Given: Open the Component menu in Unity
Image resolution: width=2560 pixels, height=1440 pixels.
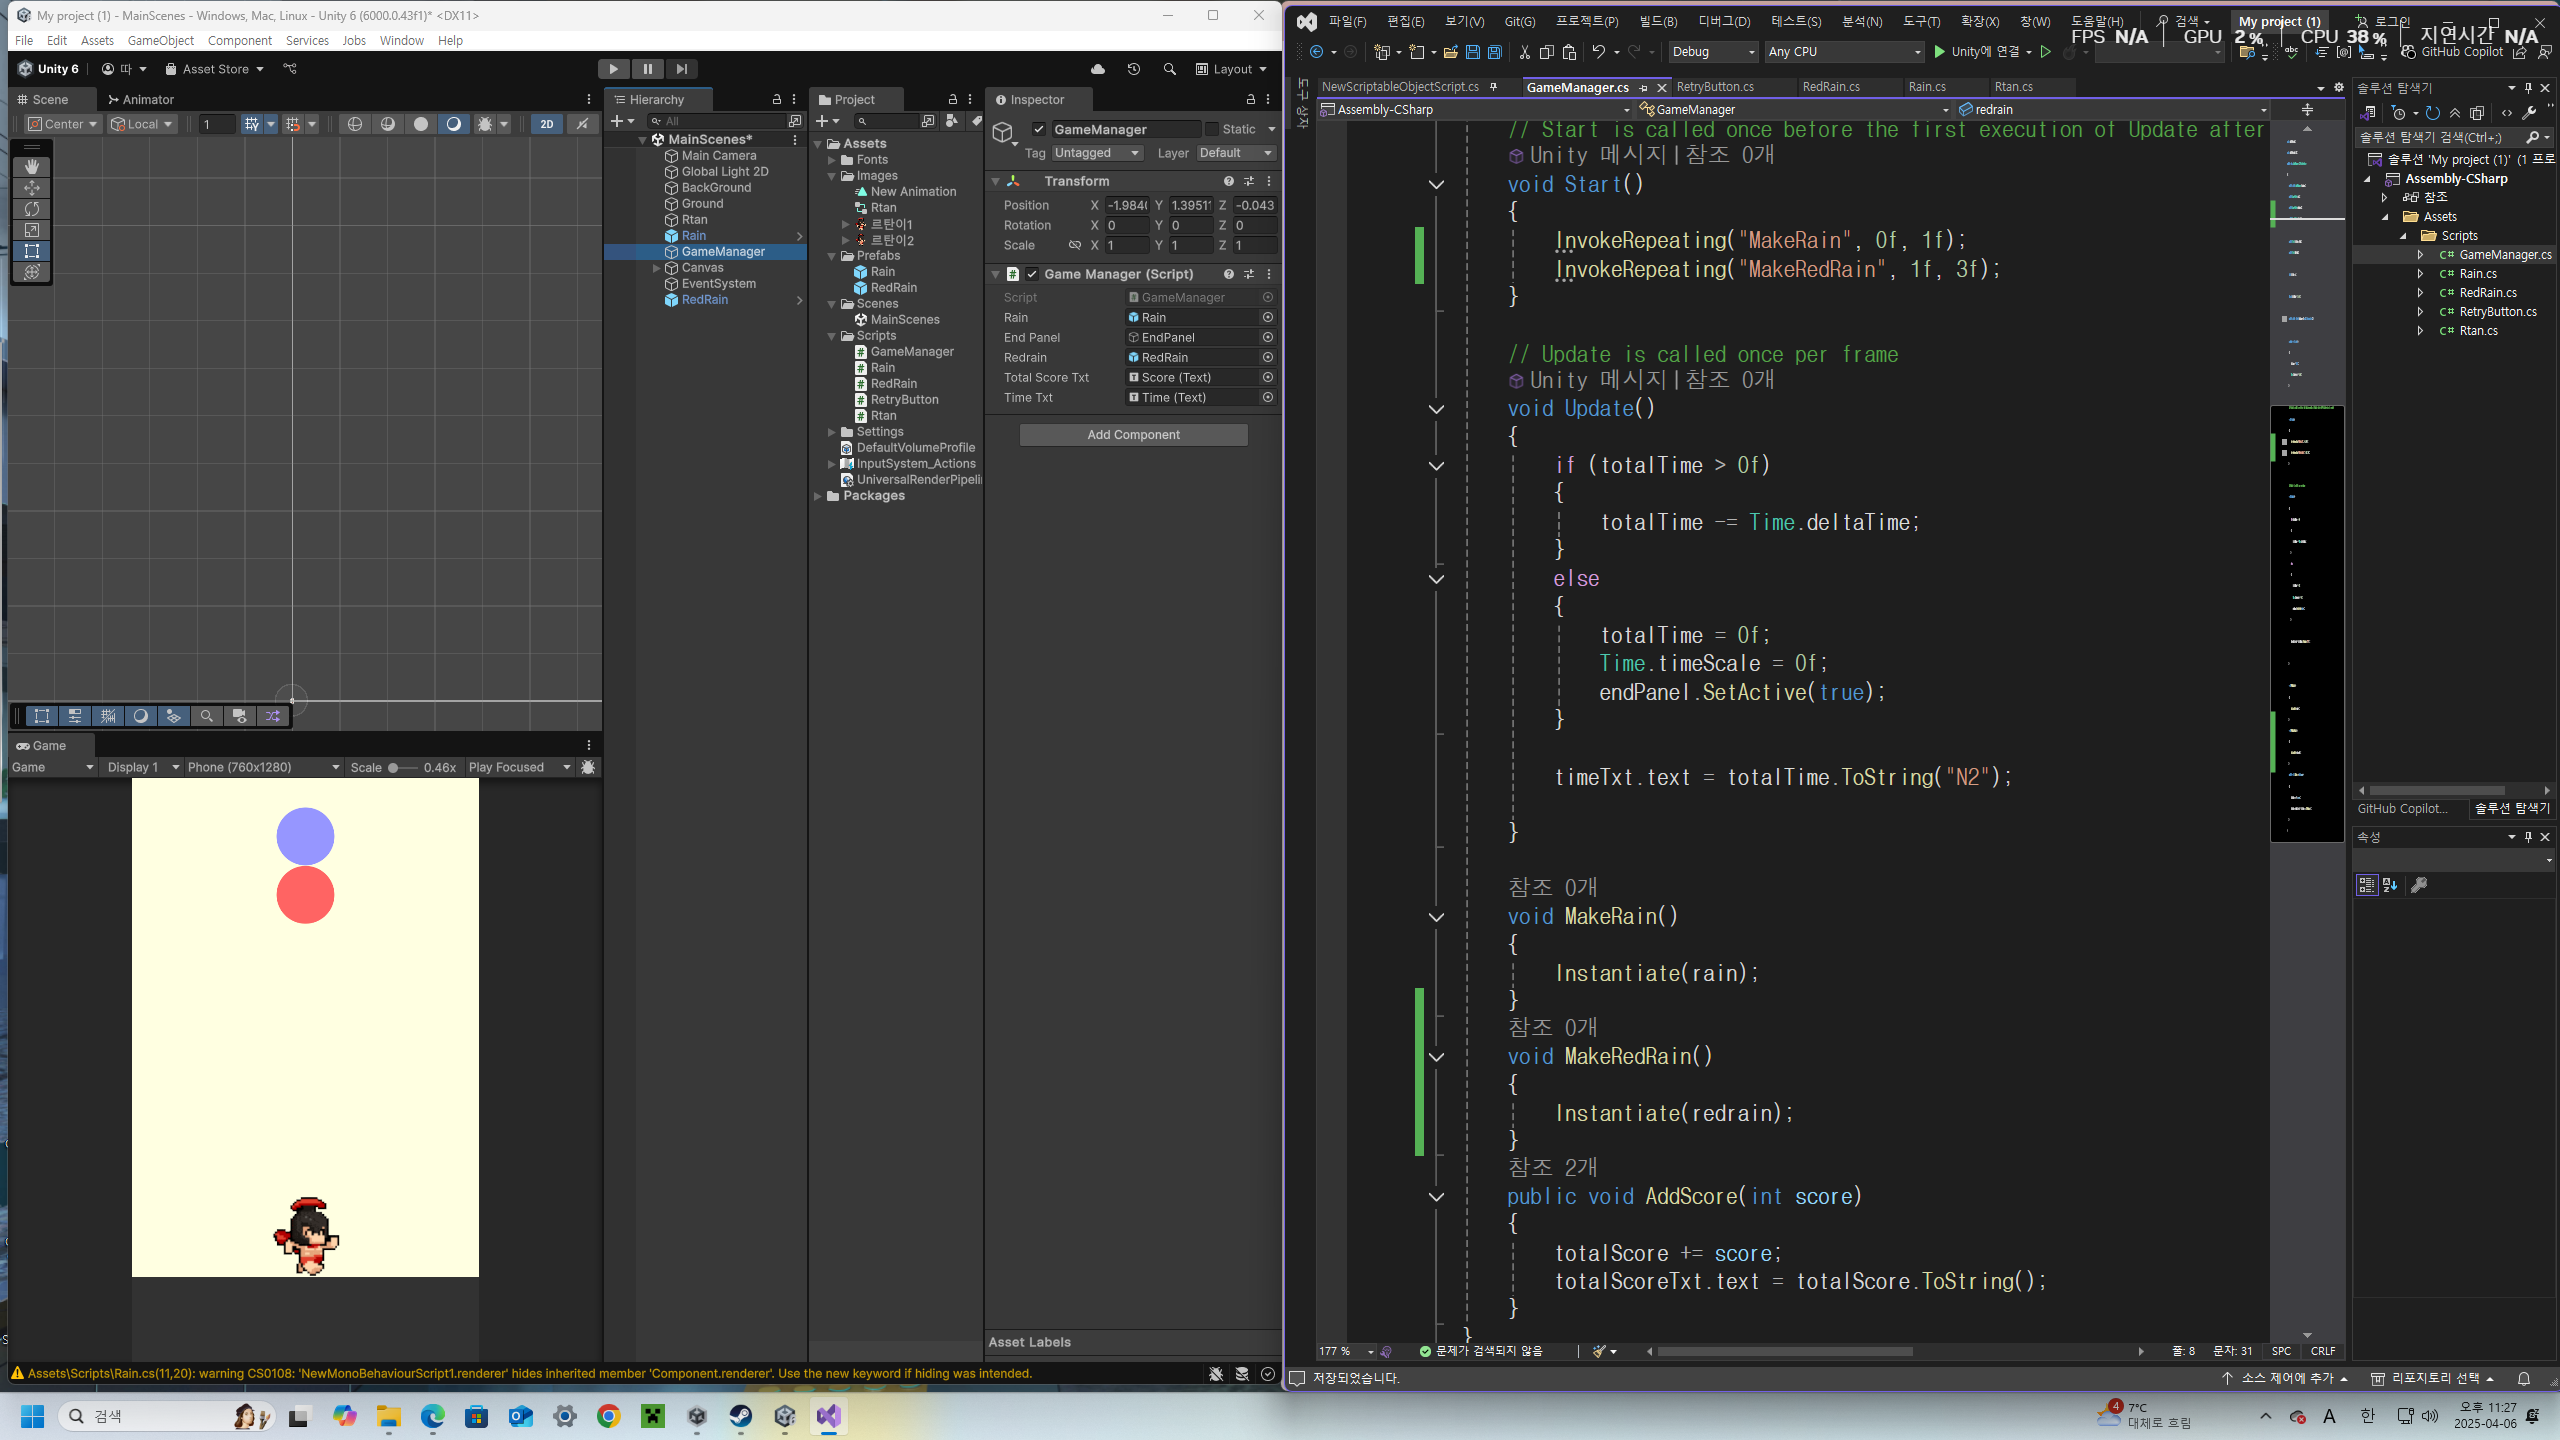Looking at the screenshot, I should coord(240,40).
